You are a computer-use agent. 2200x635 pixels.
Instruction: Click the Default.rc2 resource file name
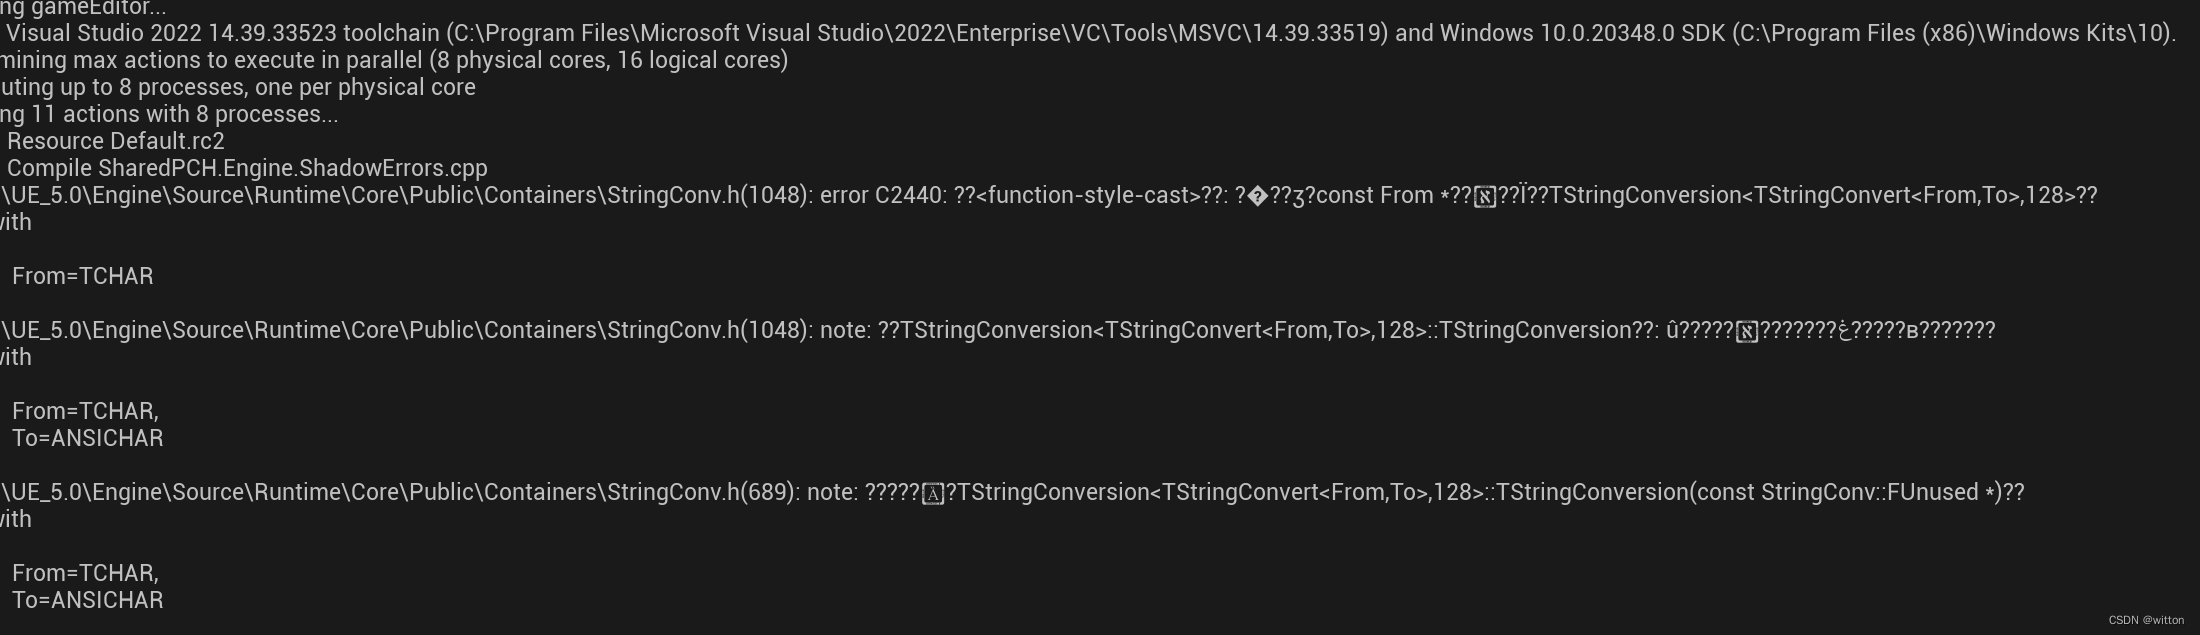[x=167, y=141]
